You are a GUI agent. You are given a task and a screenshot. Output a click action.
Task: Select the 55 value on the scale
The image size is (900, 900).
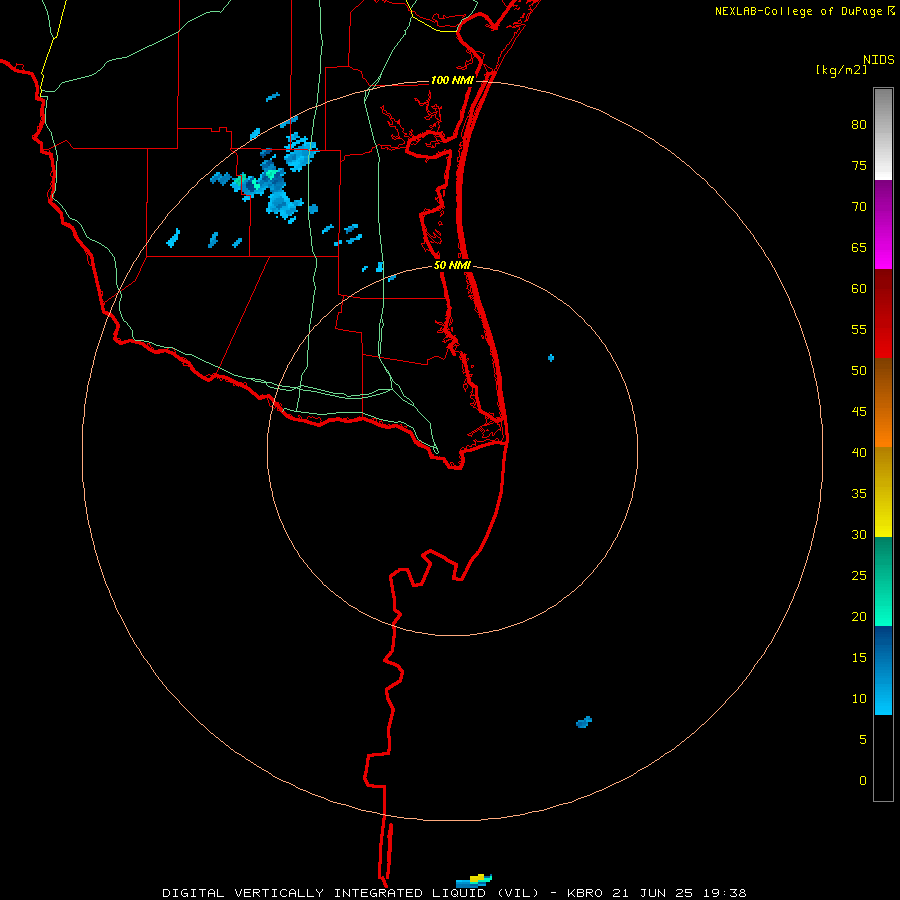(x=859, y=329)
